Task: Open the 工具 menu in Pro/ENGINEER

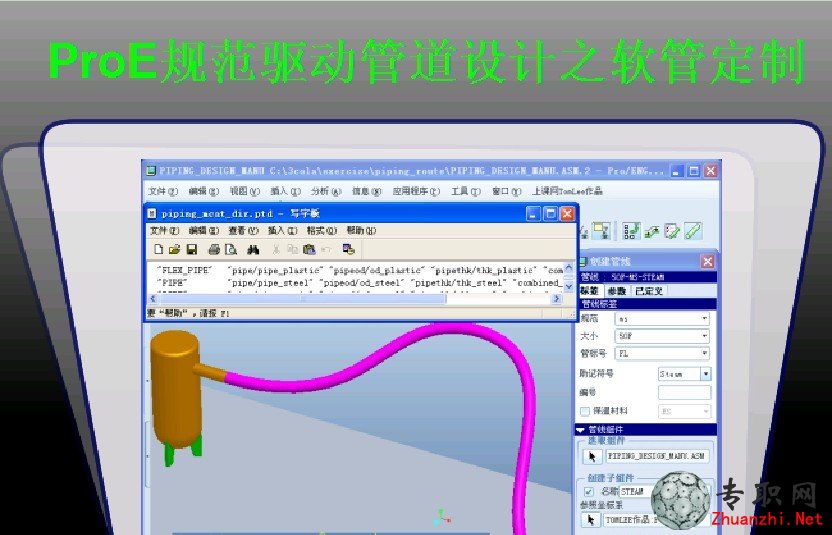Action: click(x=466, y=191)
